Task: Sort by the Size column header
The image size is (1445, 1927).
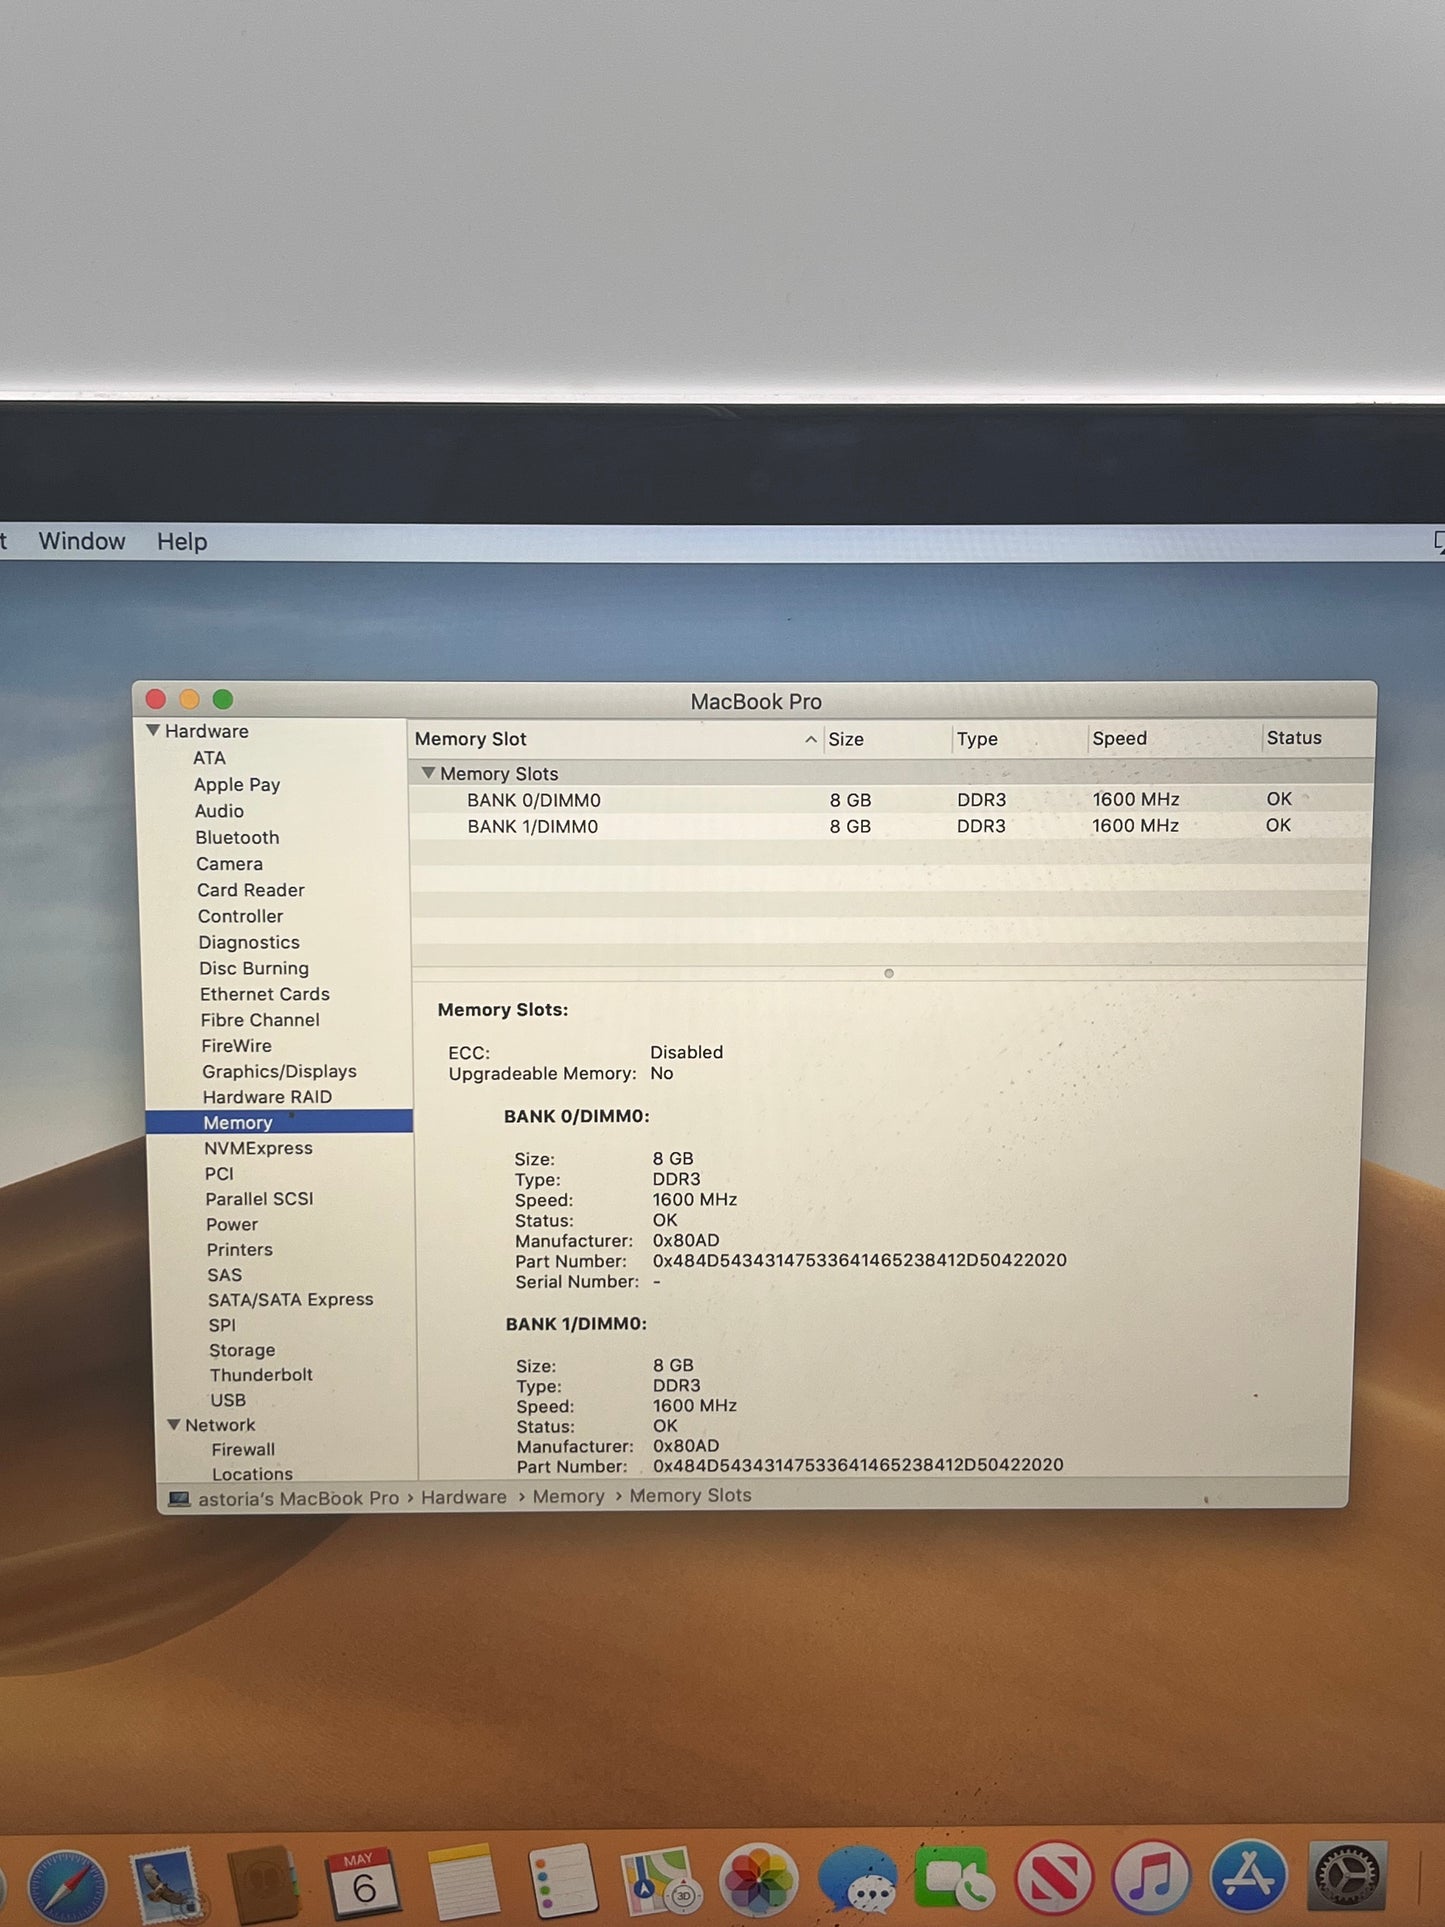Action: [x=846, y=739]
